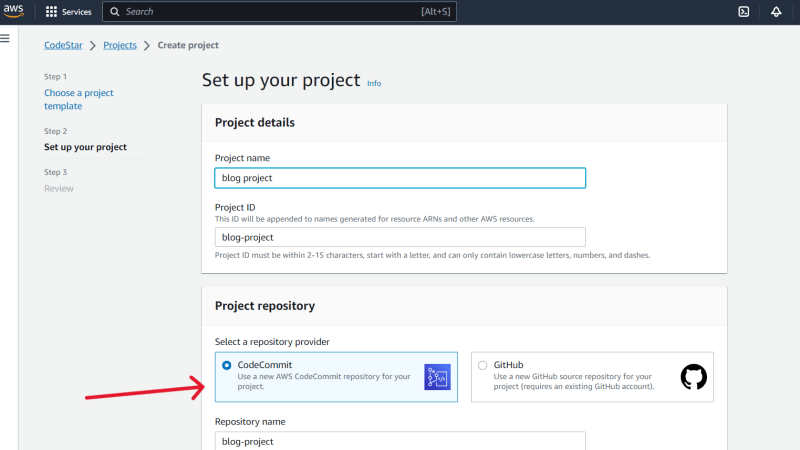The height and width of the screenshot is (450, 800).
Task: Select the GitHub radio button
Action: [x=483, y=365]
